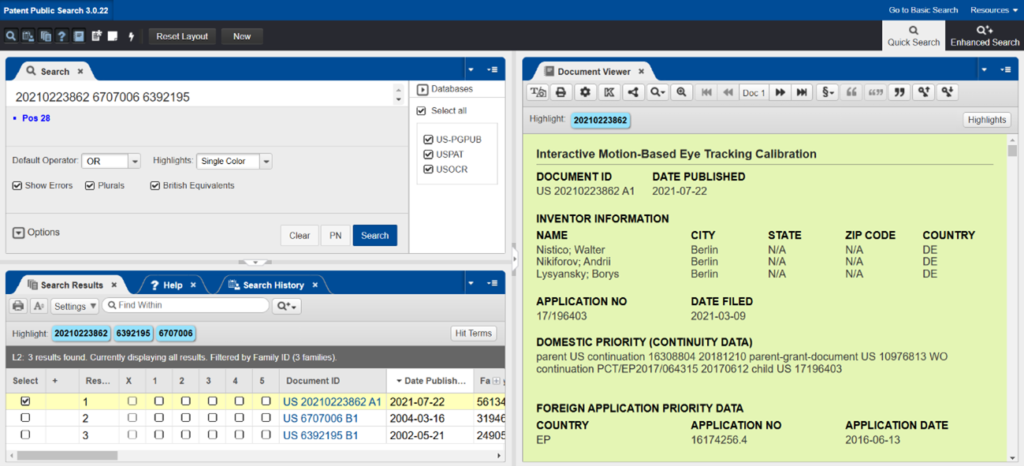The width and height of the screenshot is (1024, 466).
Task: Uncheck the USPAT database
Action: coord(428,155)
